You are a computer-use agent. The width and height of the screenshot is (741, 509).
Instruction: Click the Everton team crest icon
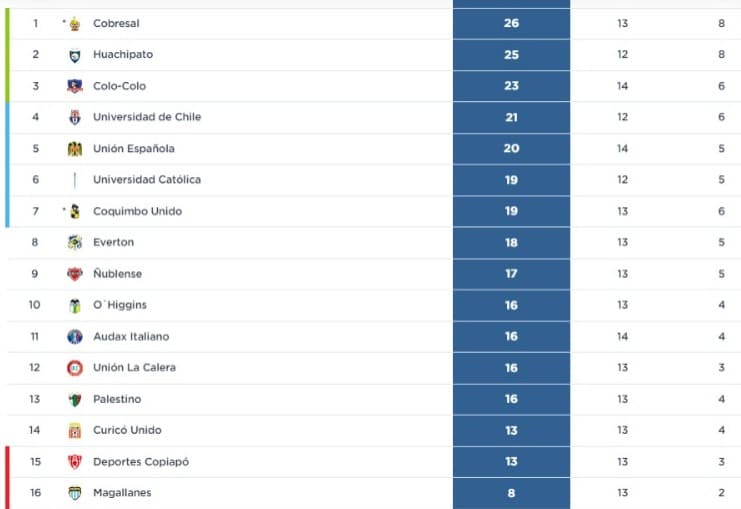75,242
